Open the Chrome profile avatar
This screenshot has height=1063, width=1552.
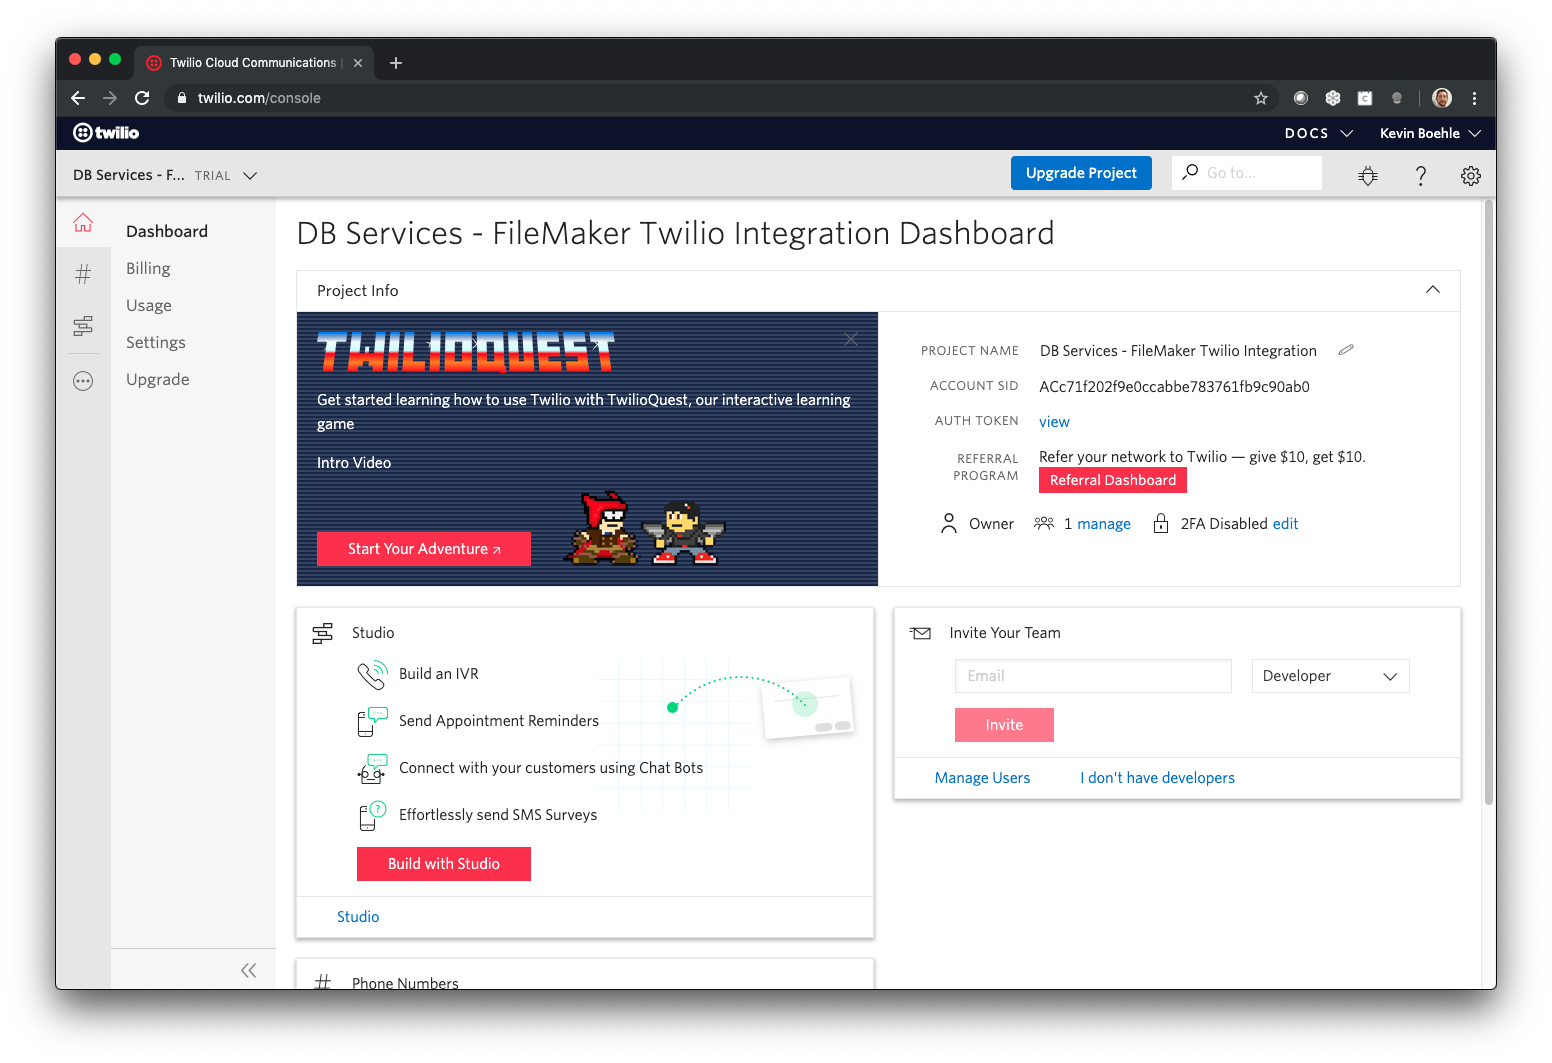pos(1442,98)
